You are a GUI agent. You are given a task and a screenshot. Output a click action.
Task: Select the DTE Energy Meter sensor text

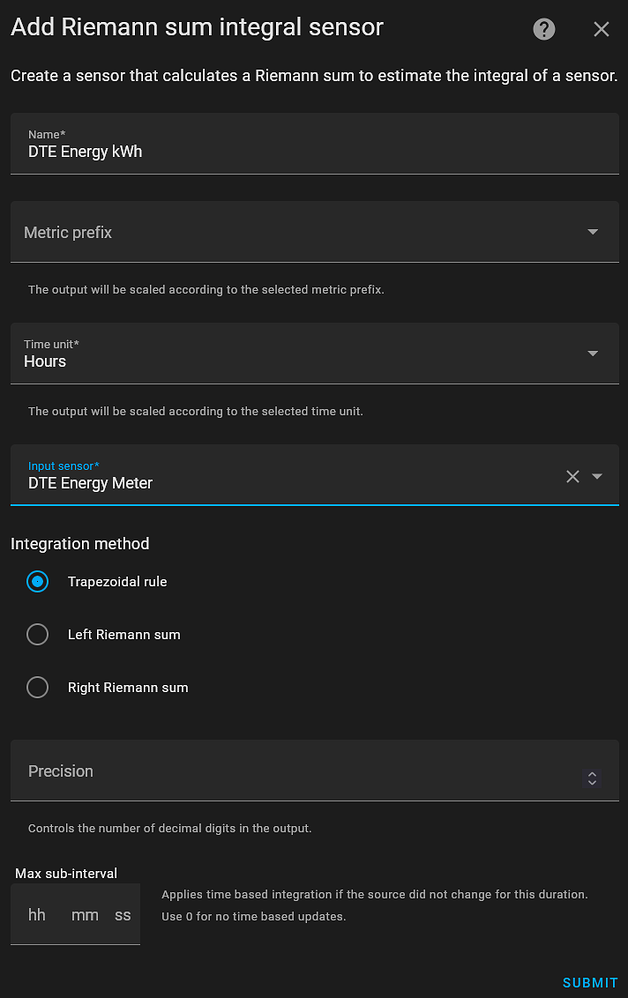pyautogui.click(x=90, y=483)
